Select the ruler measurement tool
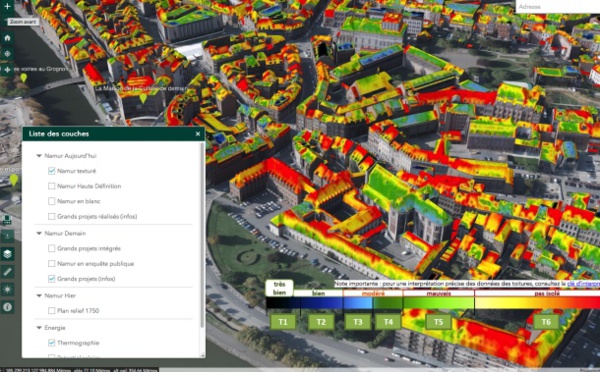Screen dimensions: 600x372 7,272
